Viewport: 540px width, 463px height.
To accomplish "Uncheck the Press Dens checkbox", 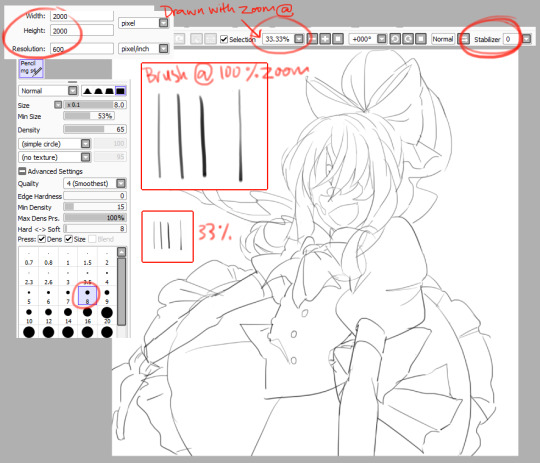I will coord(42,239).
